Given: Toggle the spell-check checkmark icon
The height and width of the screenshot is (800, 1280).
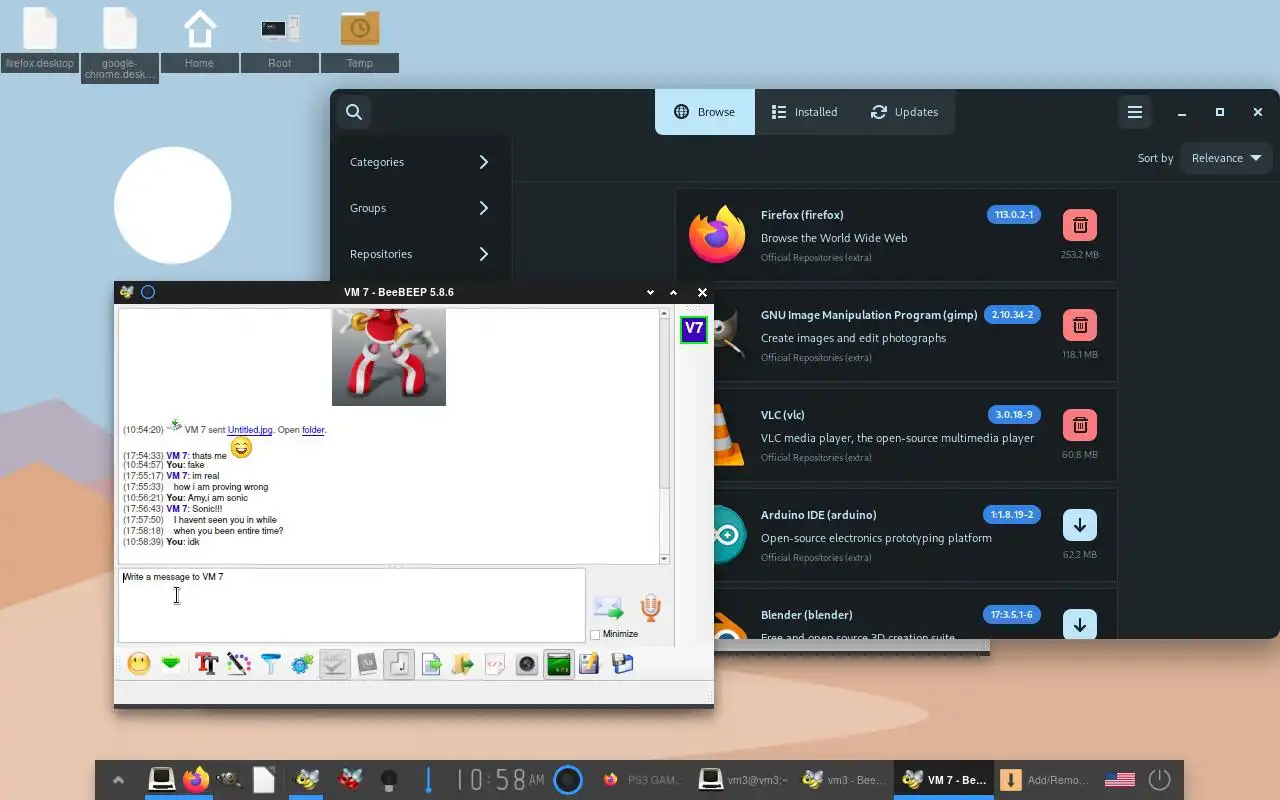Looking at the screenshot, I should tap(334, 664).
